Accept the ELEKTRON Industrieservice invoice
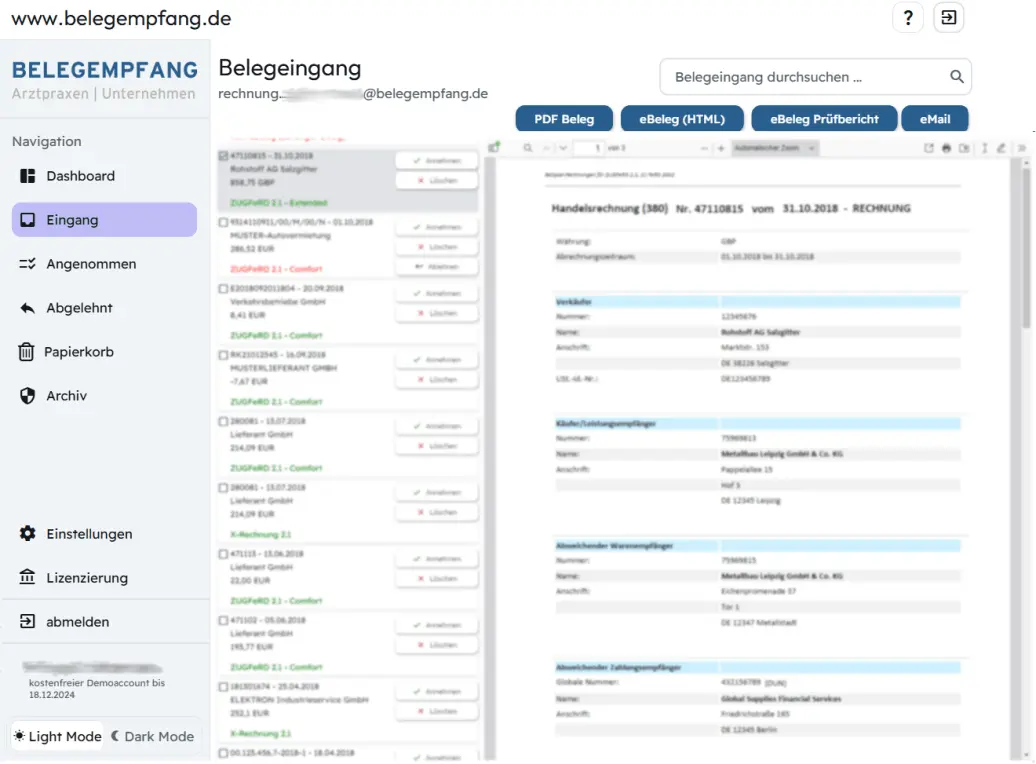The height and width of the screenshot is (764, 1036). (x=436, y=691)
